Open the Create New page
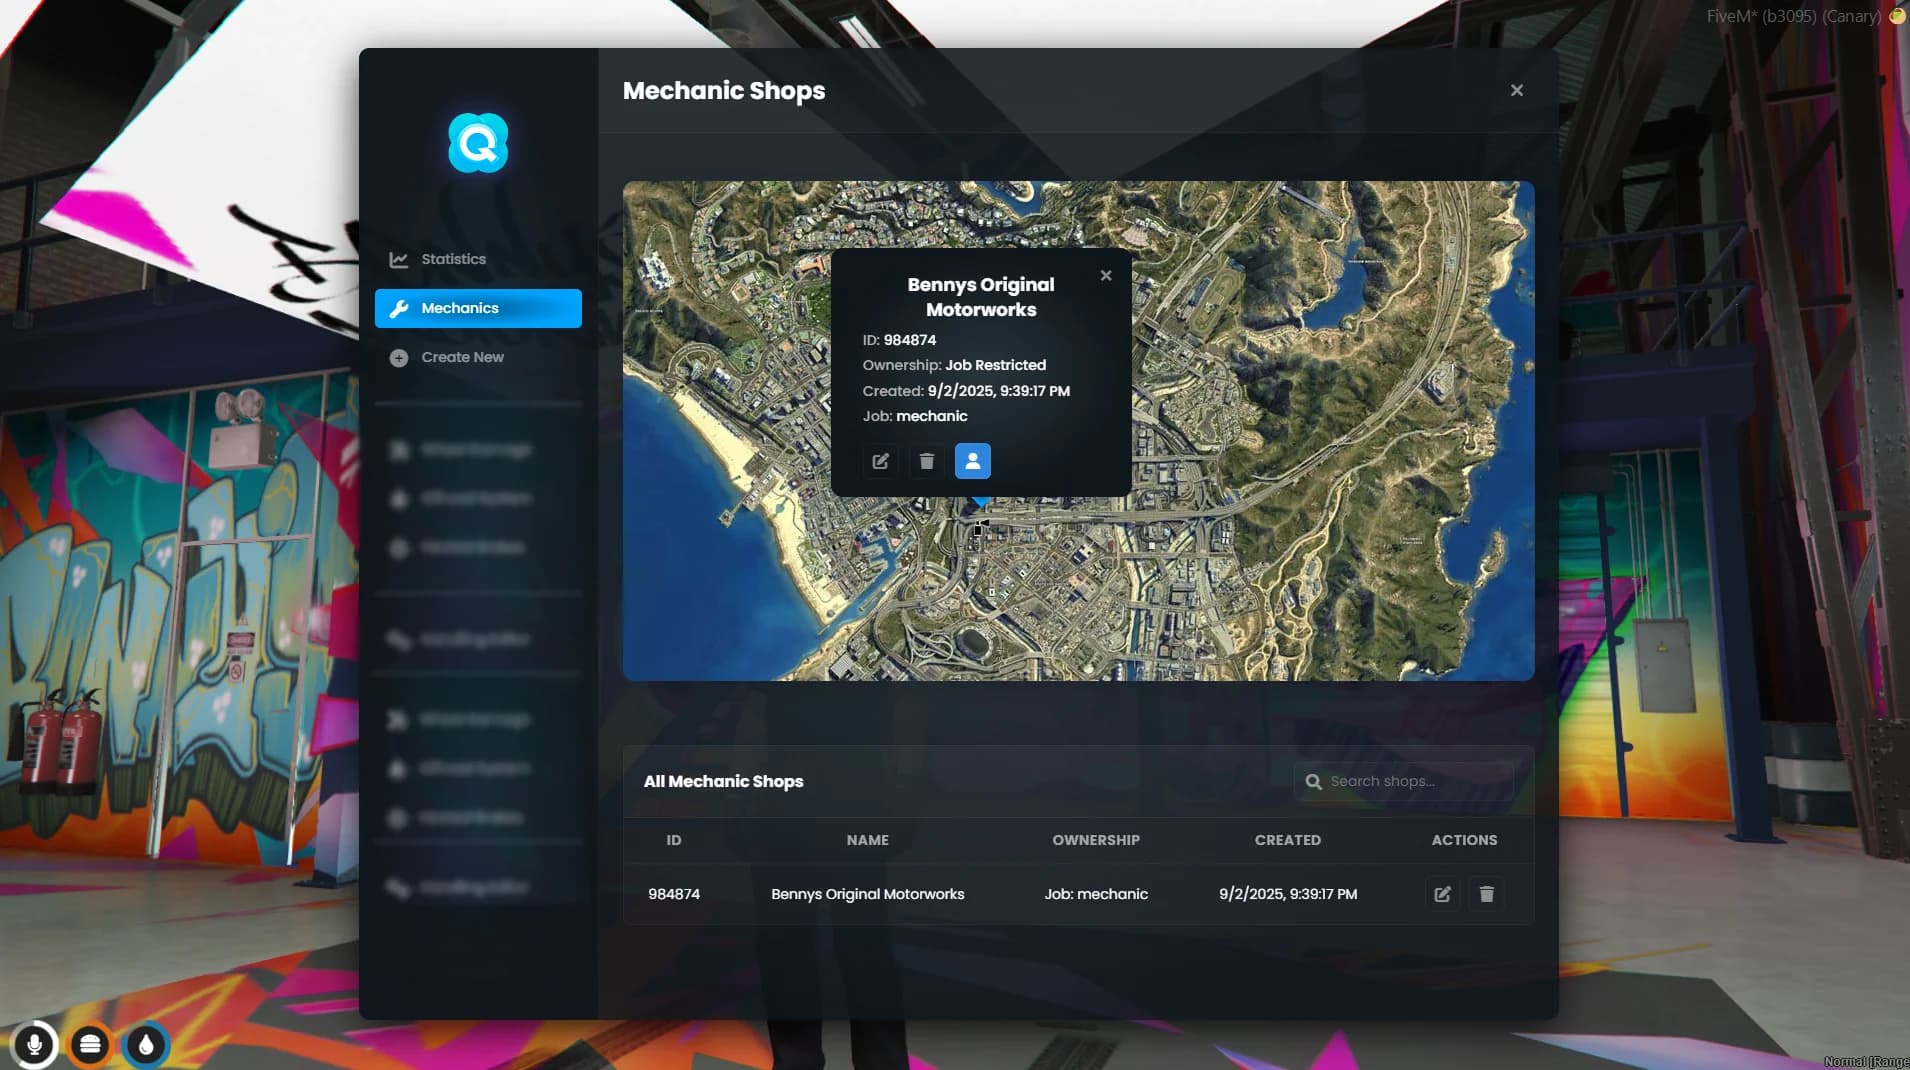The image size is (1910, 1070). [461, 357]
